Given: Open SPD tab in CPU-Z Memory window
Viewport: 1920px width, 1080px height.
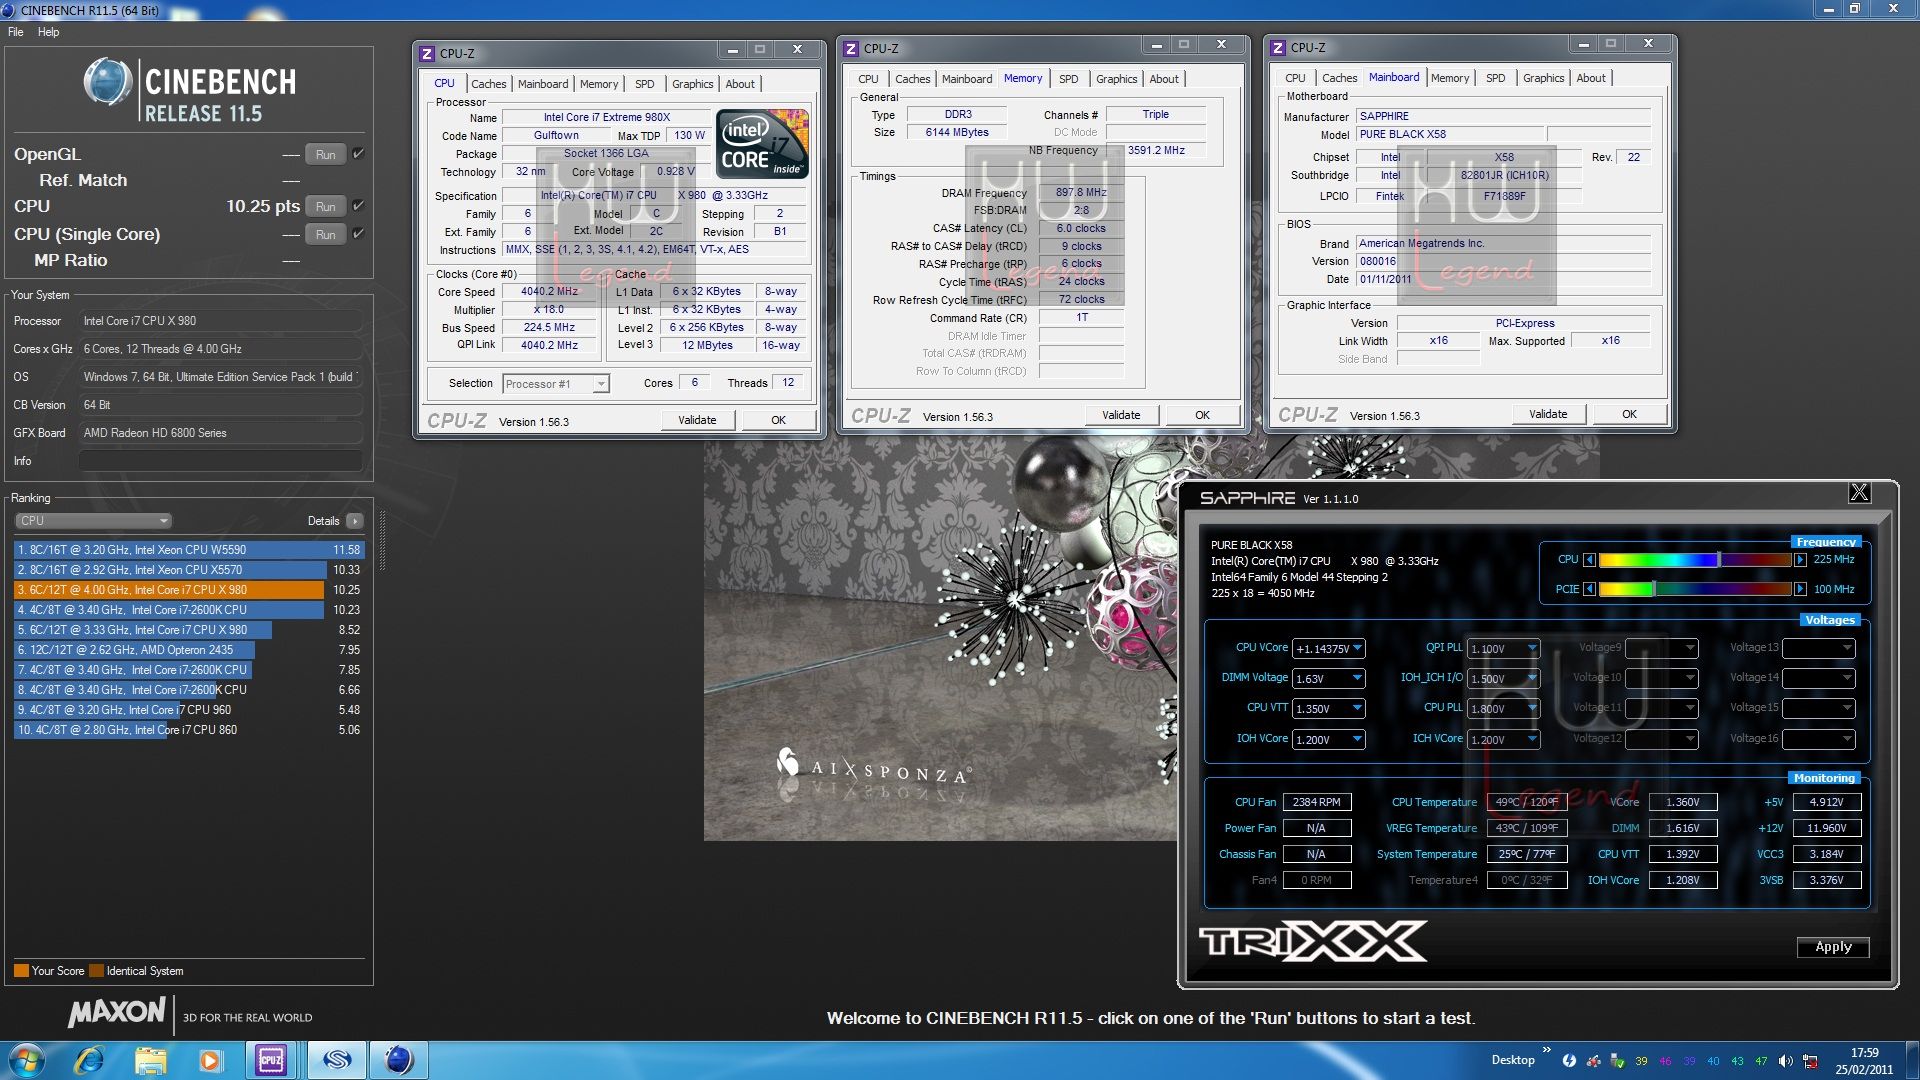Looking at the screenshot, I should pyautogui.click(x=1069, y=79).
